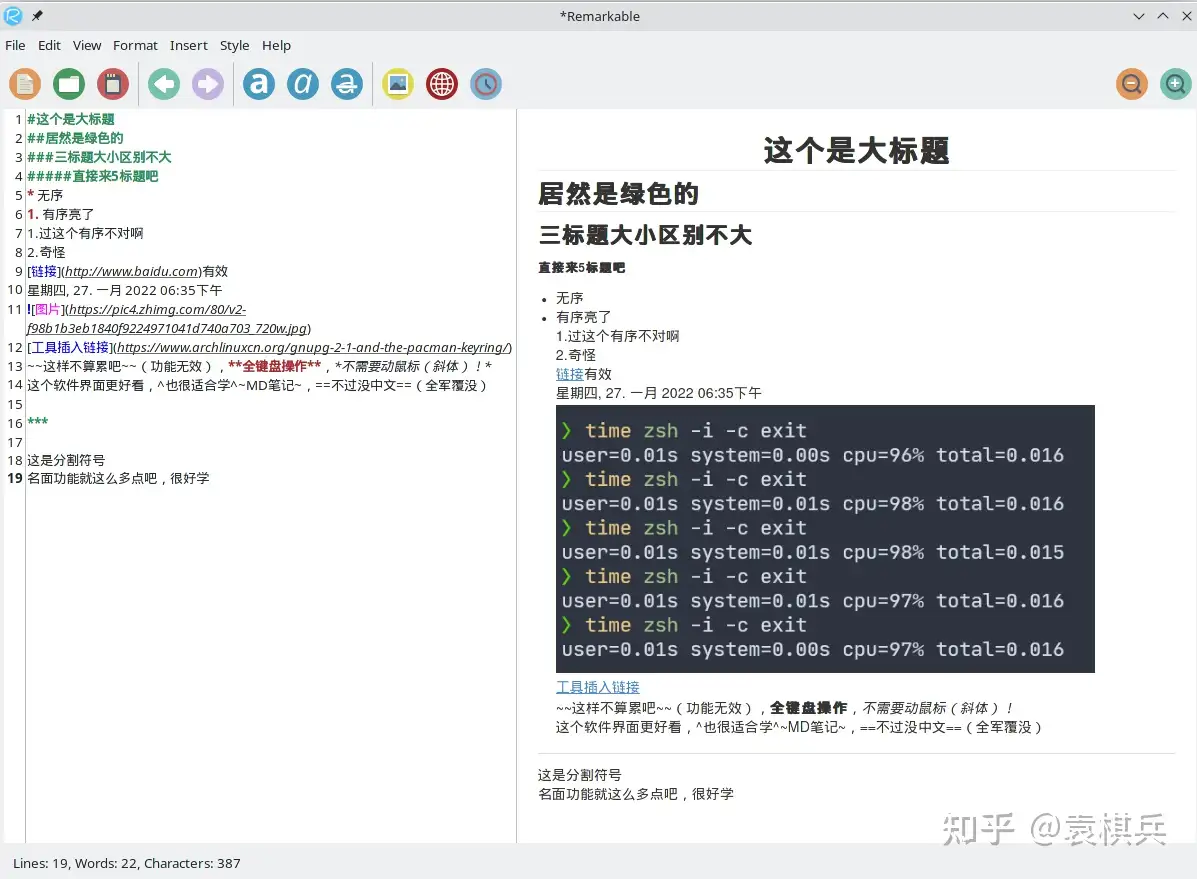The height and width of the screenshot is (879, 1197).
Task: Toggle the pin window icon in title bar
Action: [x=37, y=15]
